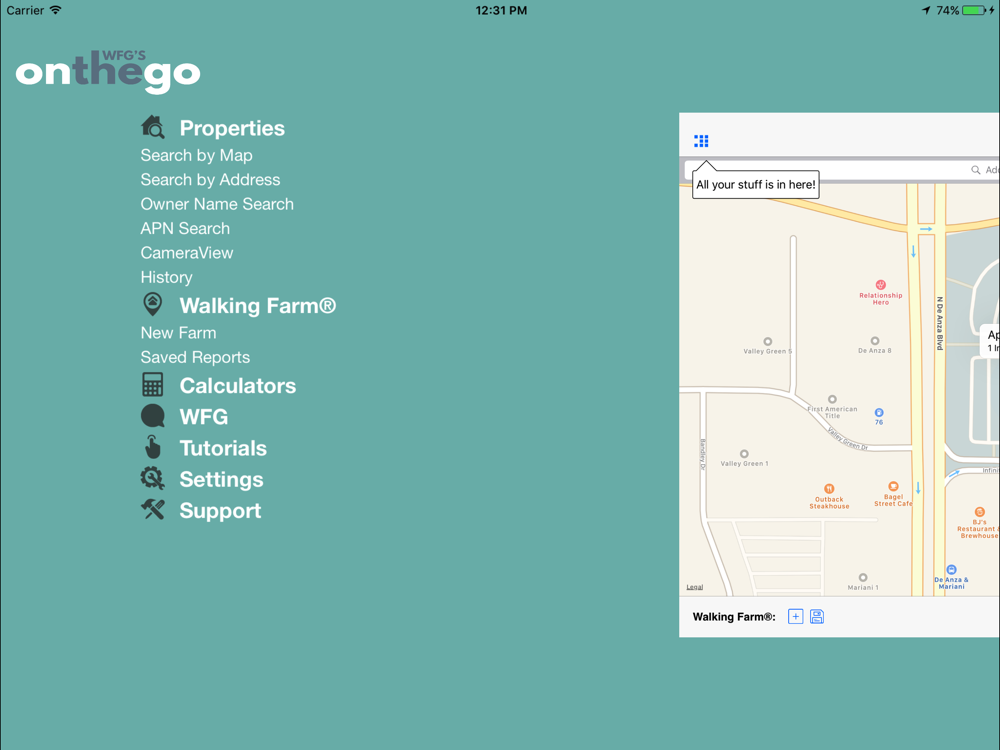This screenshot has height=750, width=1000.
Task: Tap the onthego WFG's logo
Action: (108, 71)
